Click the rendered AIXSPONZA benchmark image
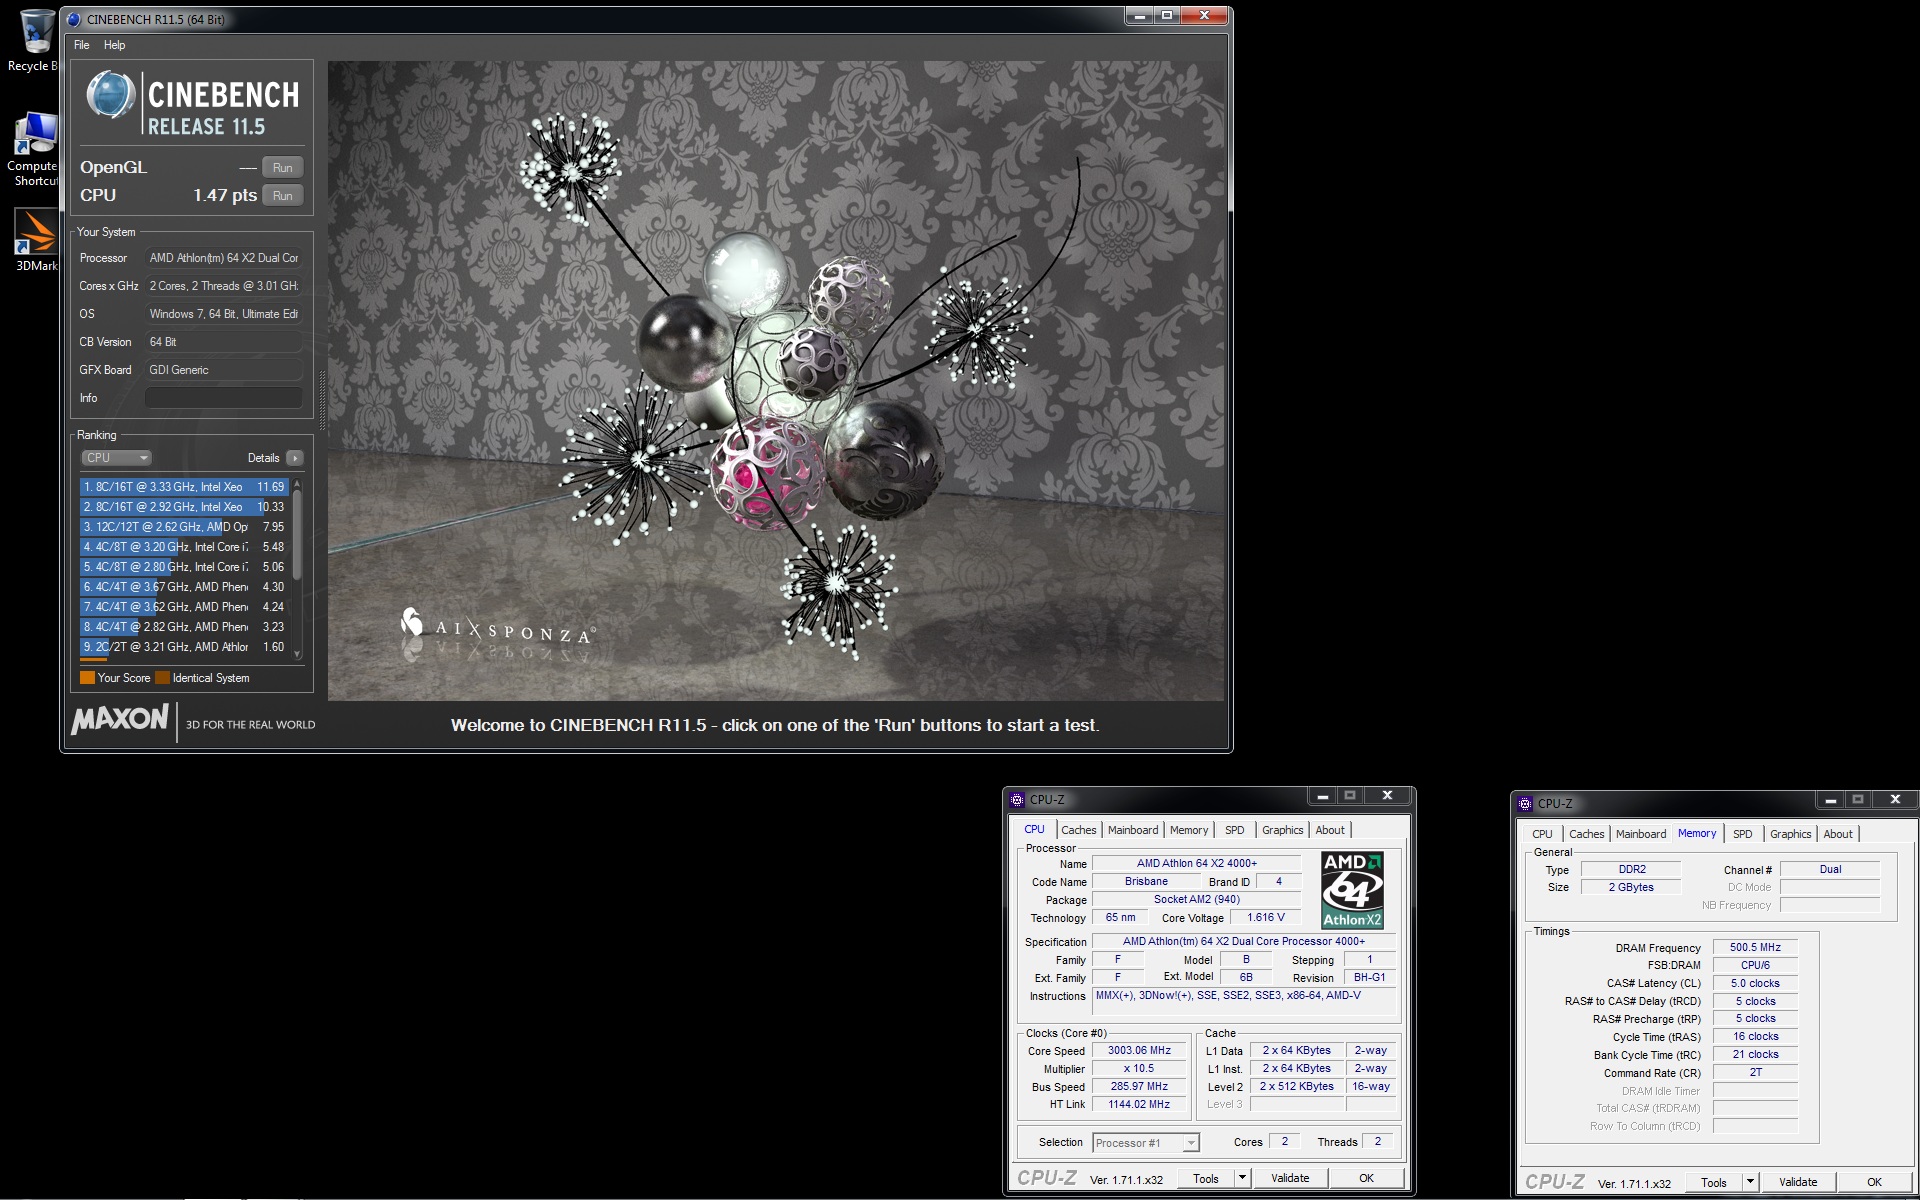The width and height of the screenshot is (1920, 1200). (x=776, y=381)
